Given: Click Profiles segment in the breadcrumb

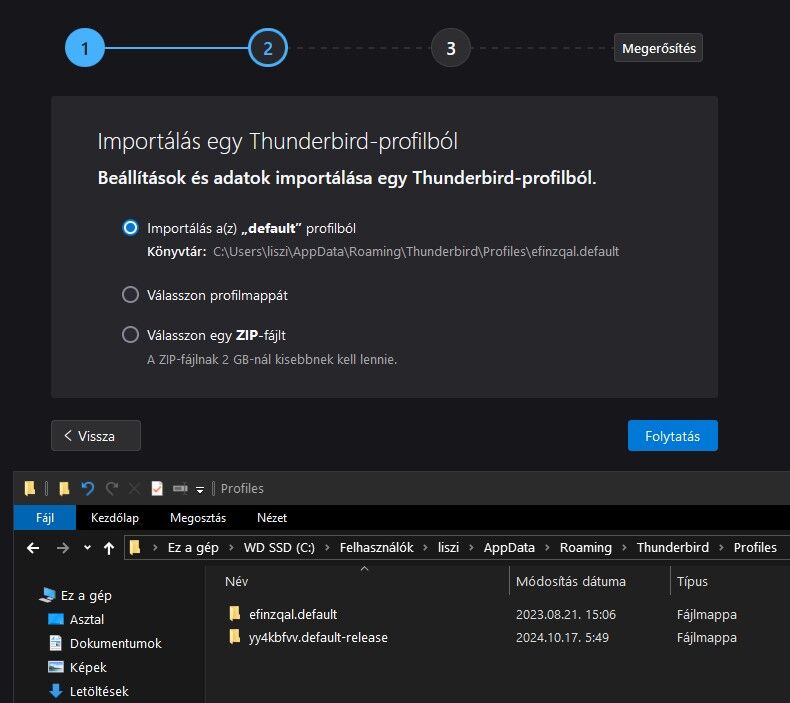Looking at the screenshot, I should point(755,547).
